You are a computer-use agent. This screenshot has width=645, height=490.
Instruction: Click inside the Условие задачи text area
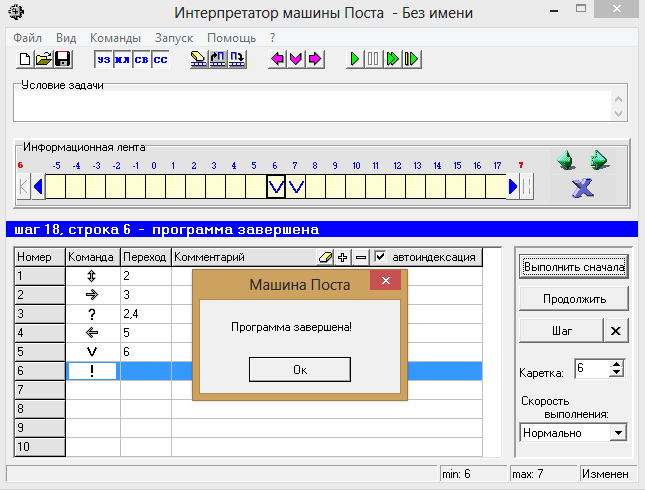tap(313, 106)
